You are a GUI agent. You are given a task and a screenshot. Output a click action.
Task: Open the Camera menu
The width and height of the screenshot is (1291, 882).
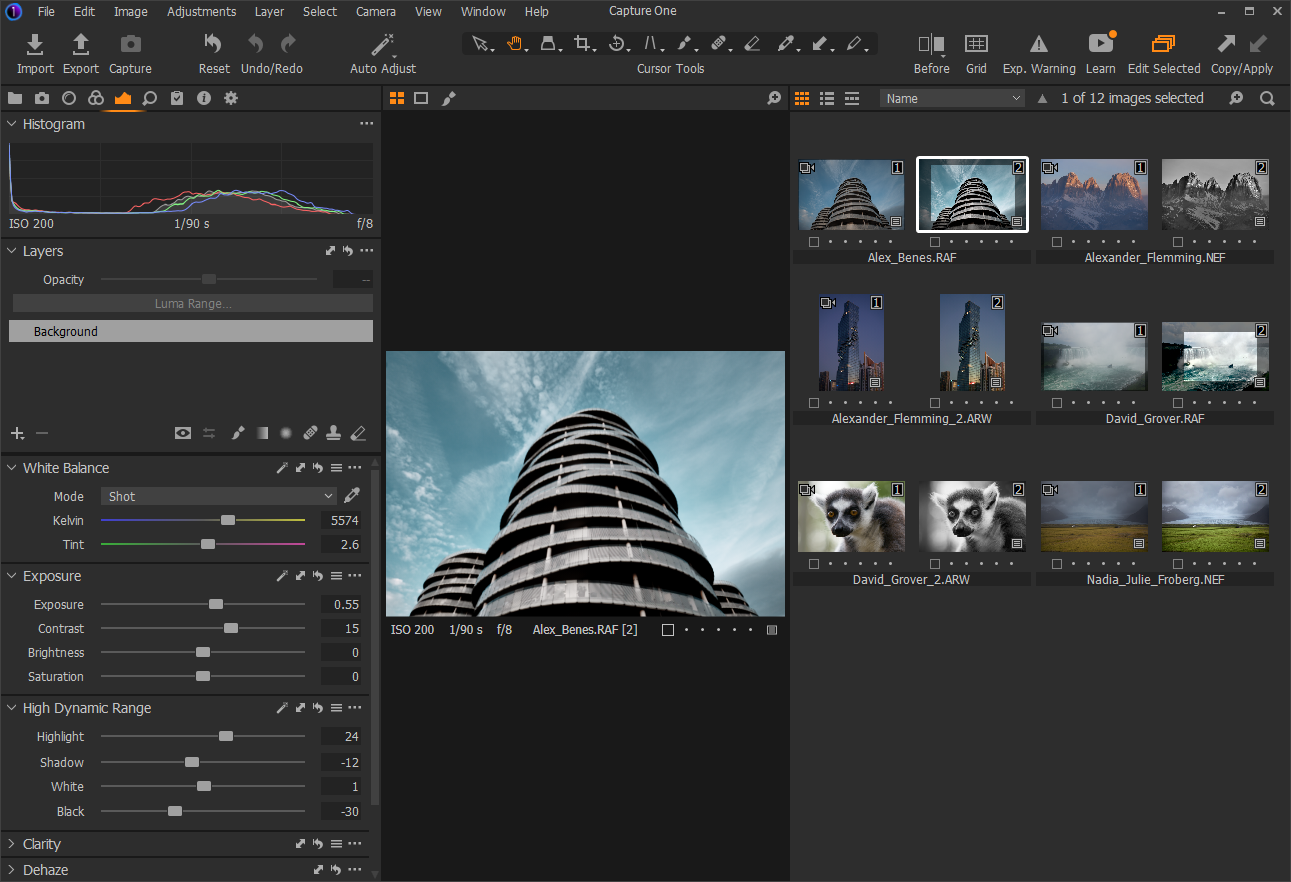point(376,12)
